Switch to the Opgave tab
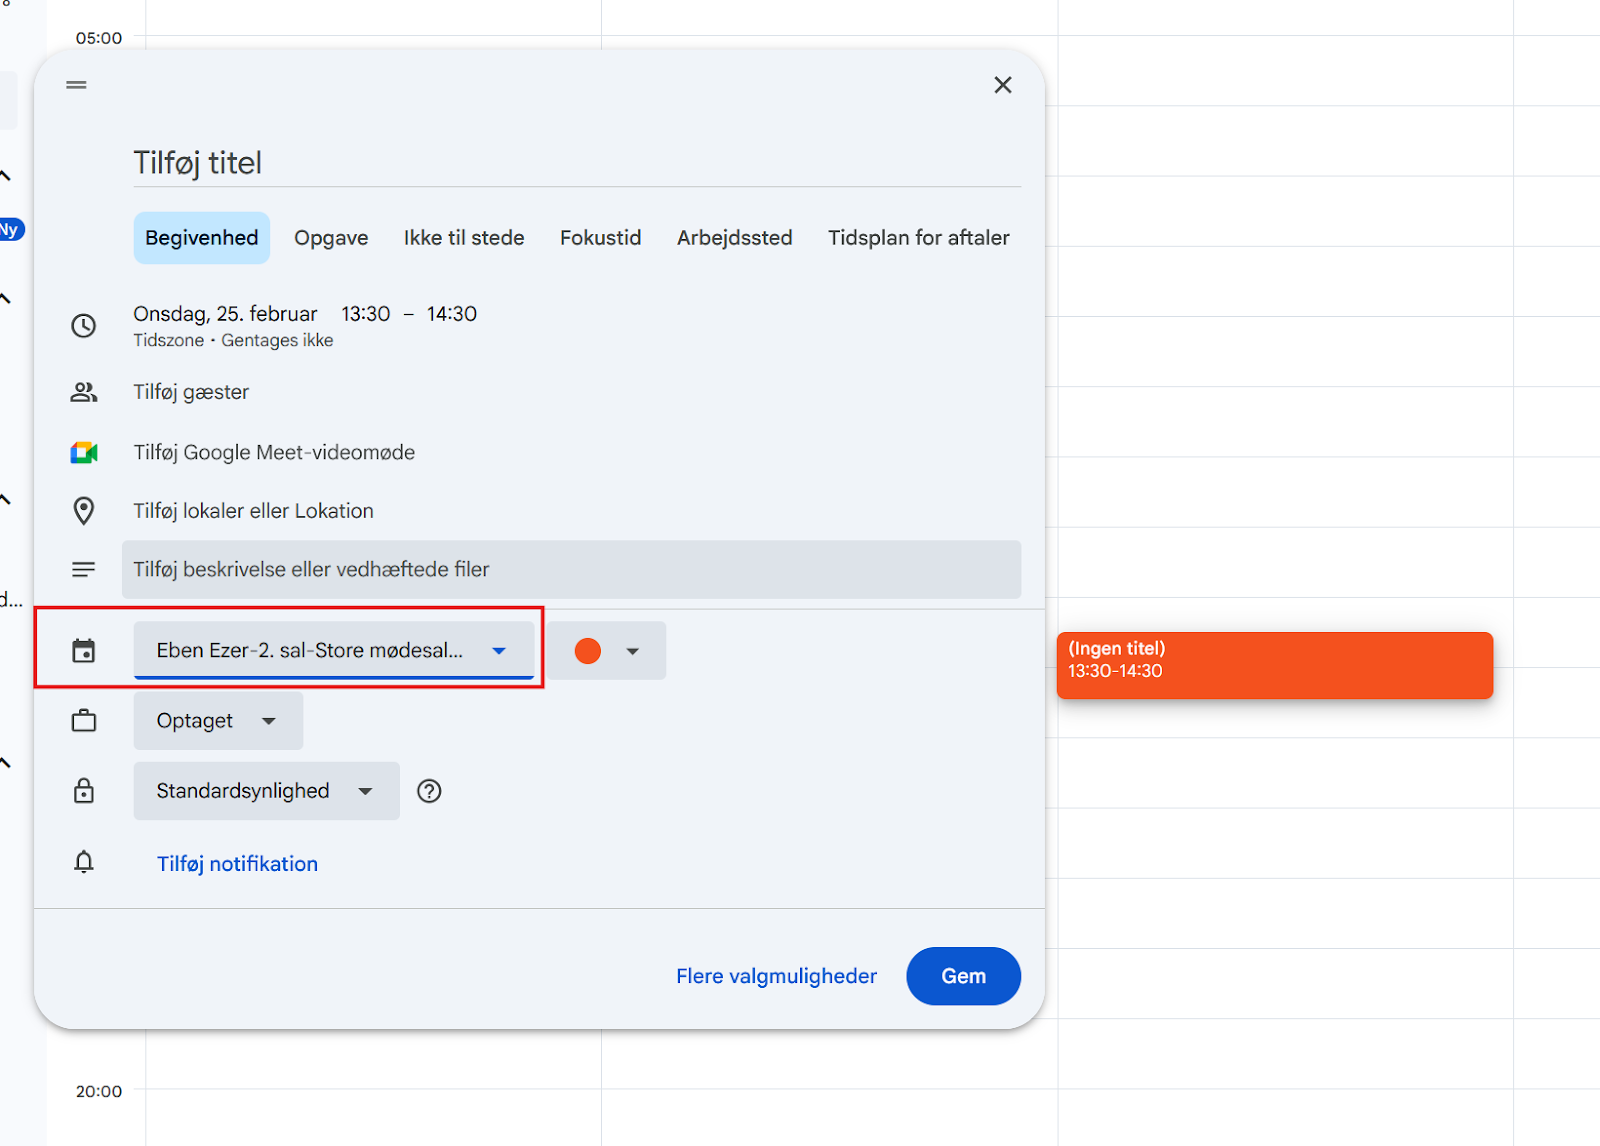The width and height of the screenshot is (1600, 1146). (331, 238)
